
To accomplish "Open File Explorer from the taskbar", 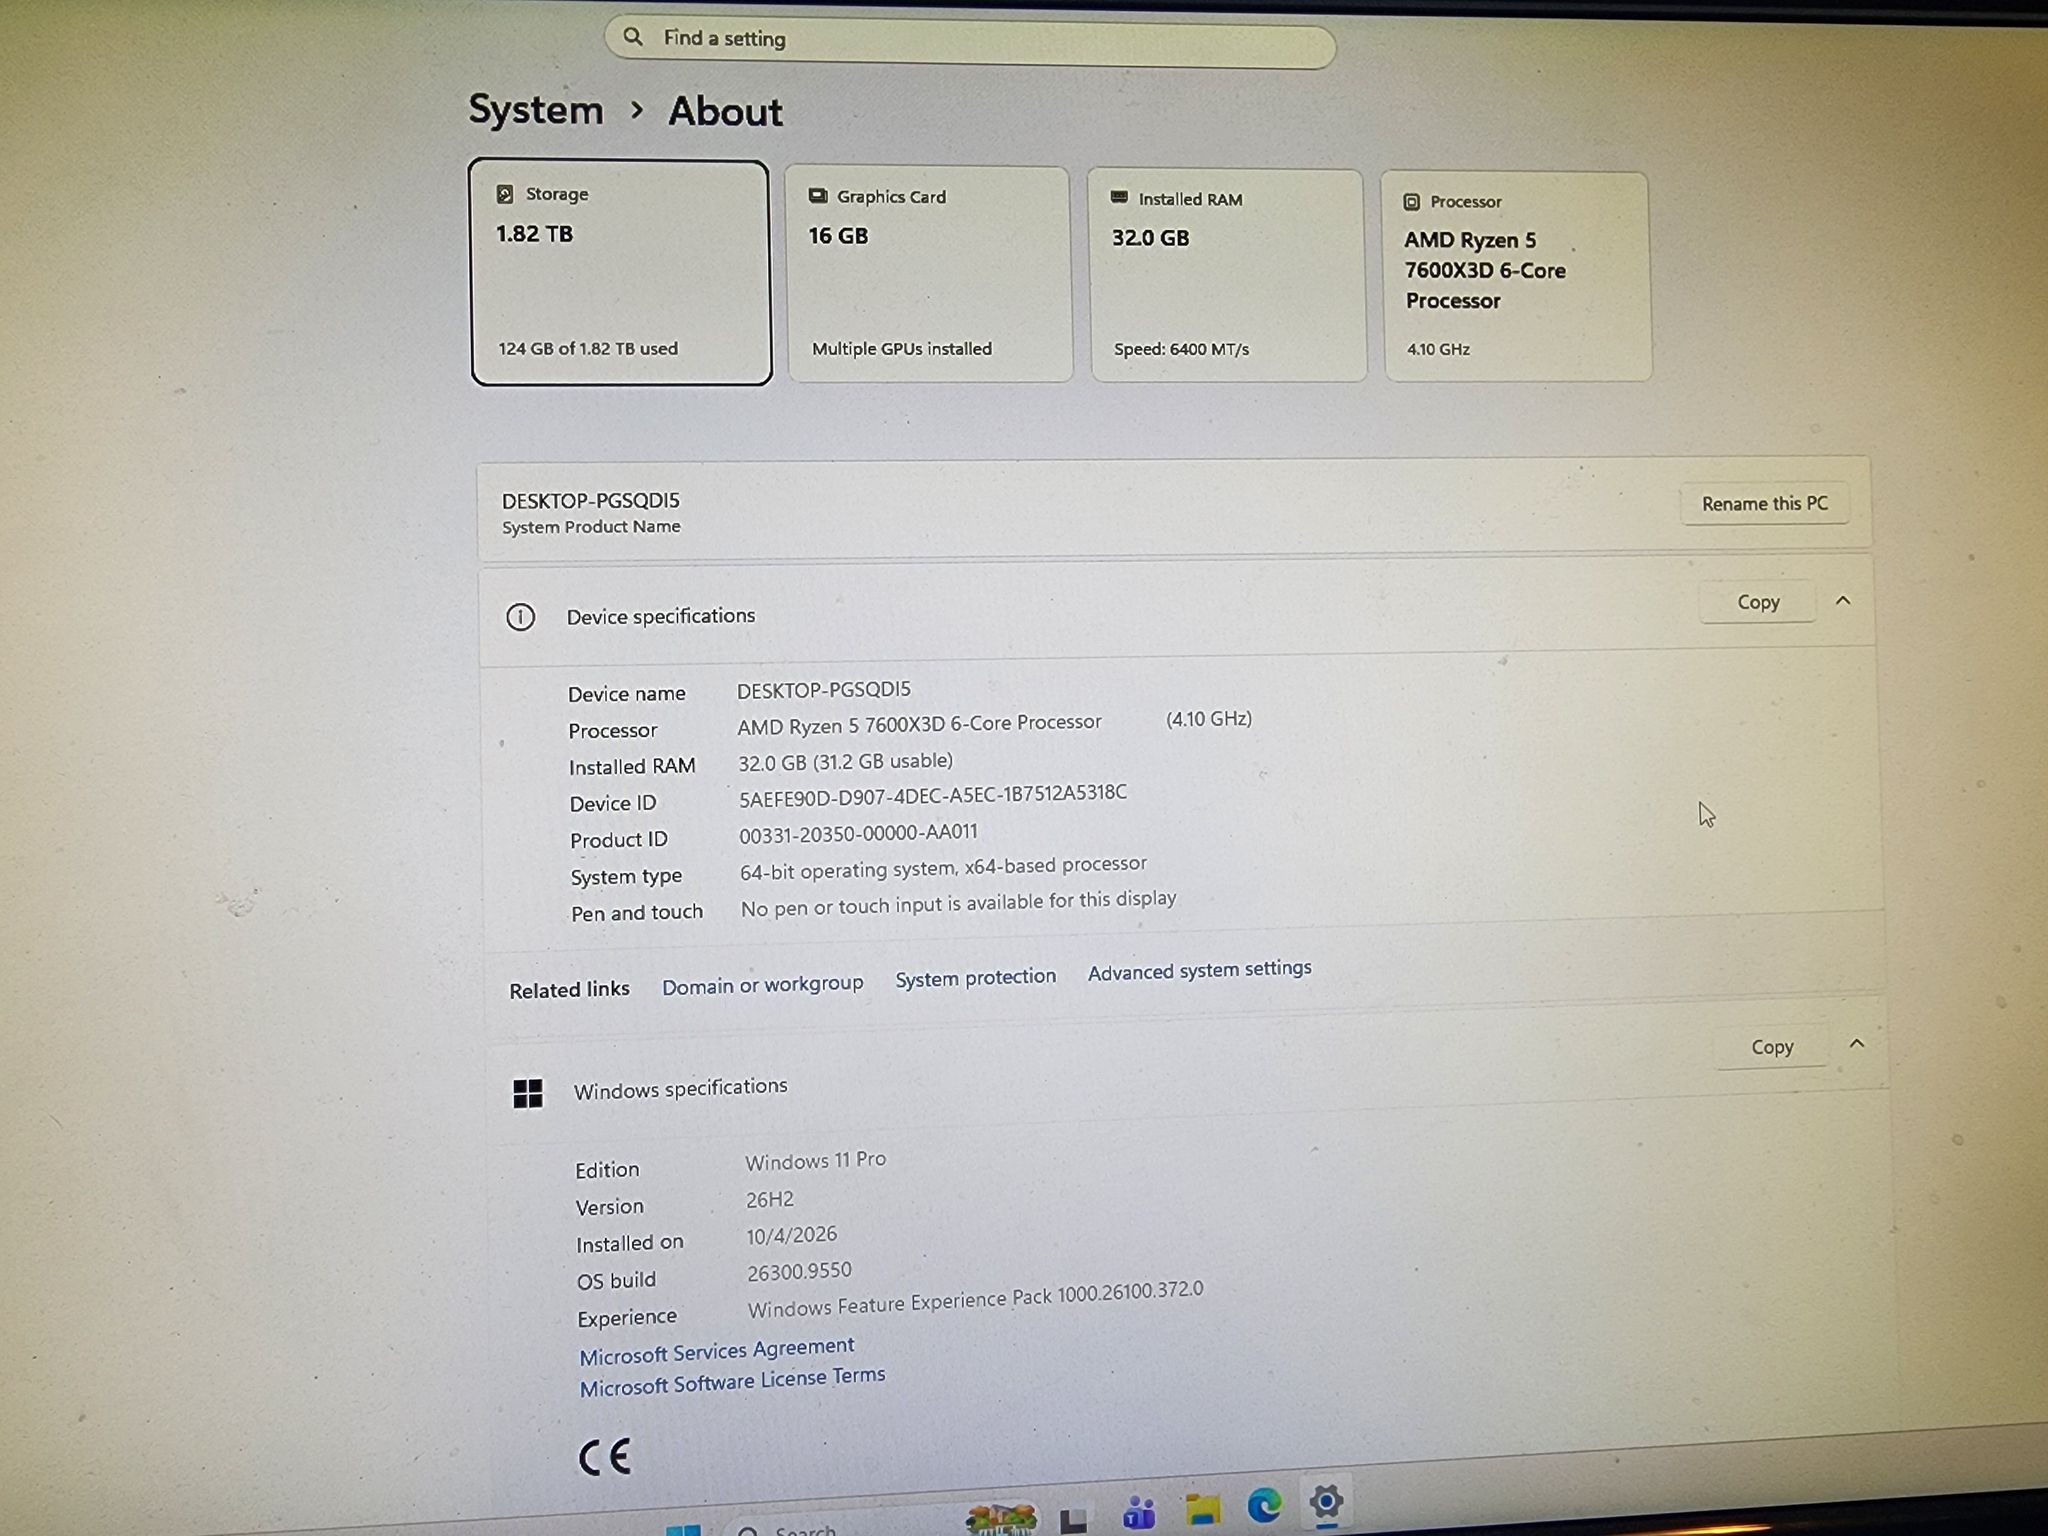I will click(x=1203, y=1509).
